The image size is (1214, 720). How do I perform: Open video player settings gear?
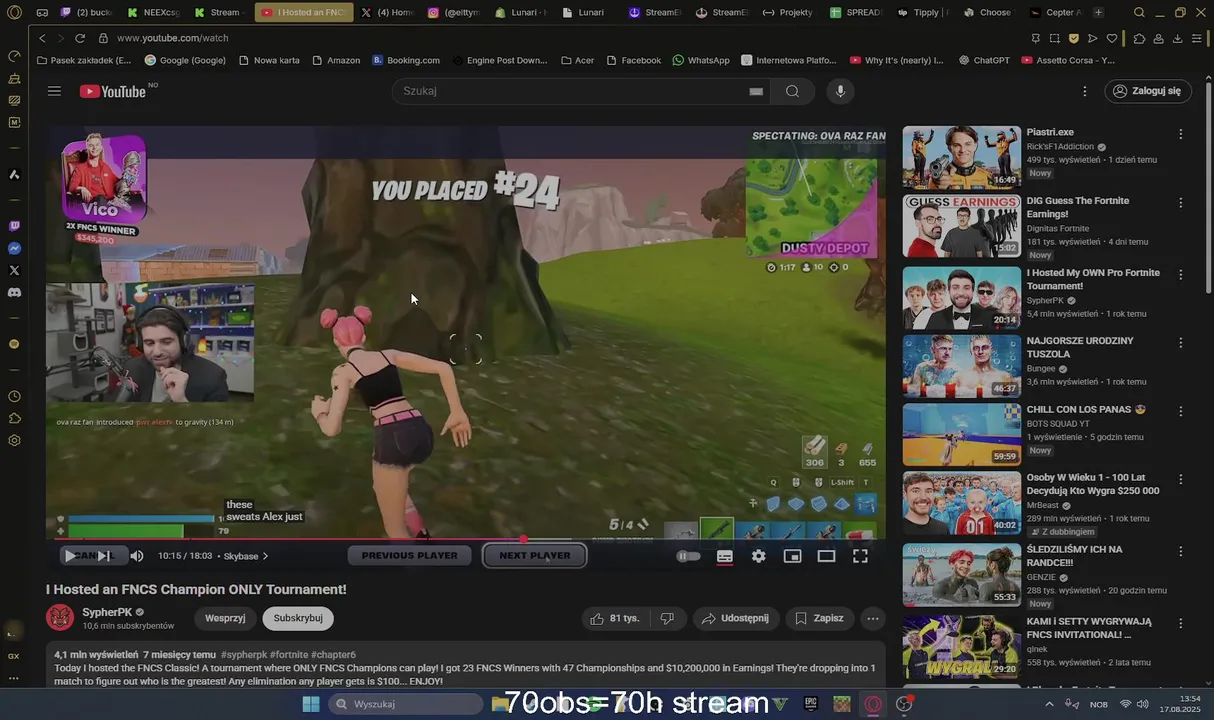point(759,556)
